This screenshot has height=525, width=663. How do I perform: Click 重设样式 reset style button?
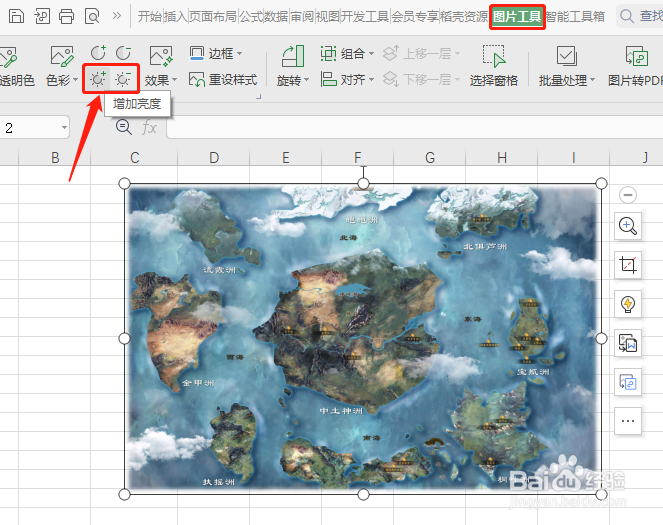223,79
